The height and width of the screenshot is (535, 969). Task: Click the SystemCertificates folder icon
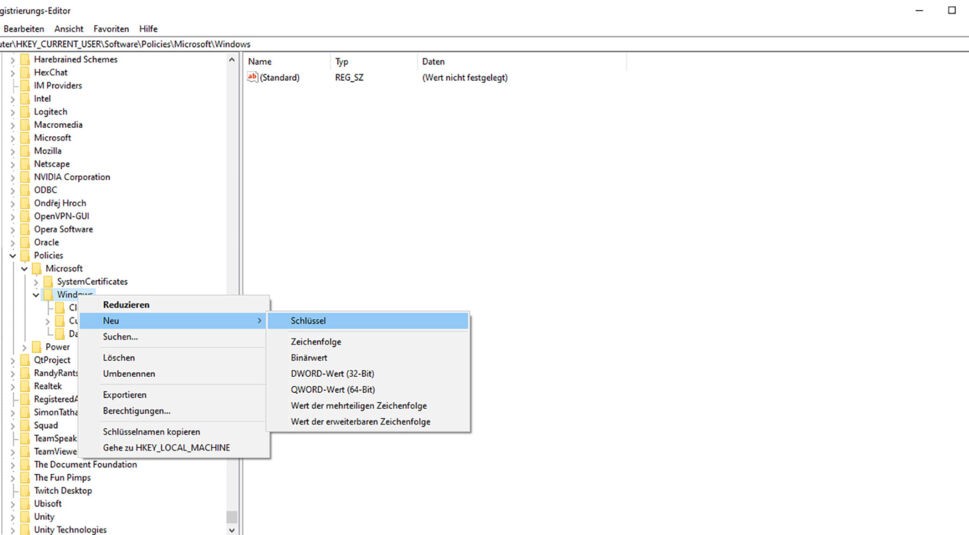(x=48, y=282)
